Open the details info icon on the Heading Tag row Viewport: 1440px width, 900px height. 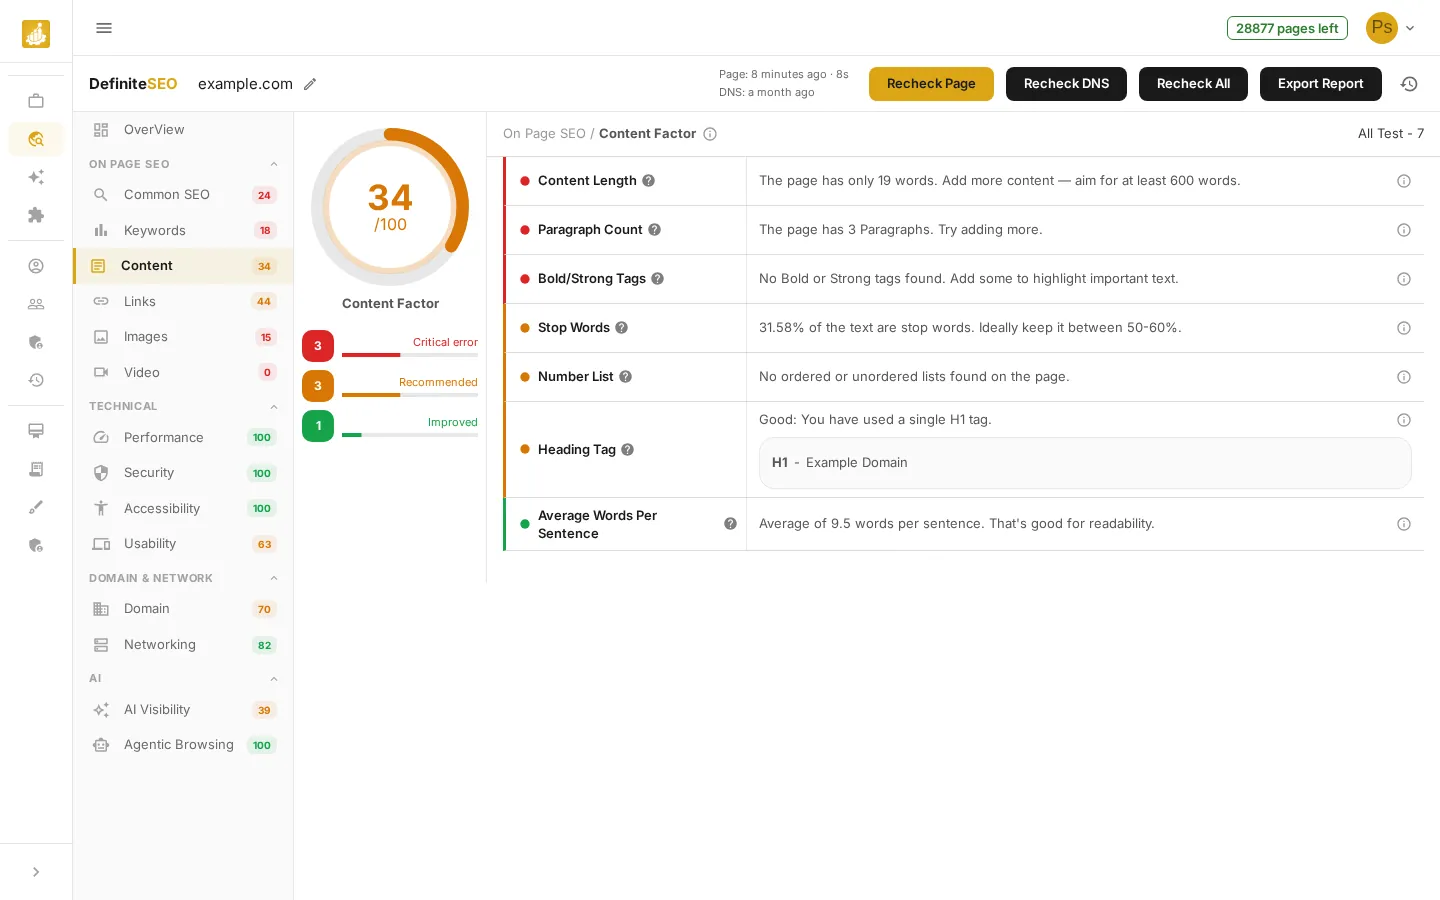[1404, 420]
